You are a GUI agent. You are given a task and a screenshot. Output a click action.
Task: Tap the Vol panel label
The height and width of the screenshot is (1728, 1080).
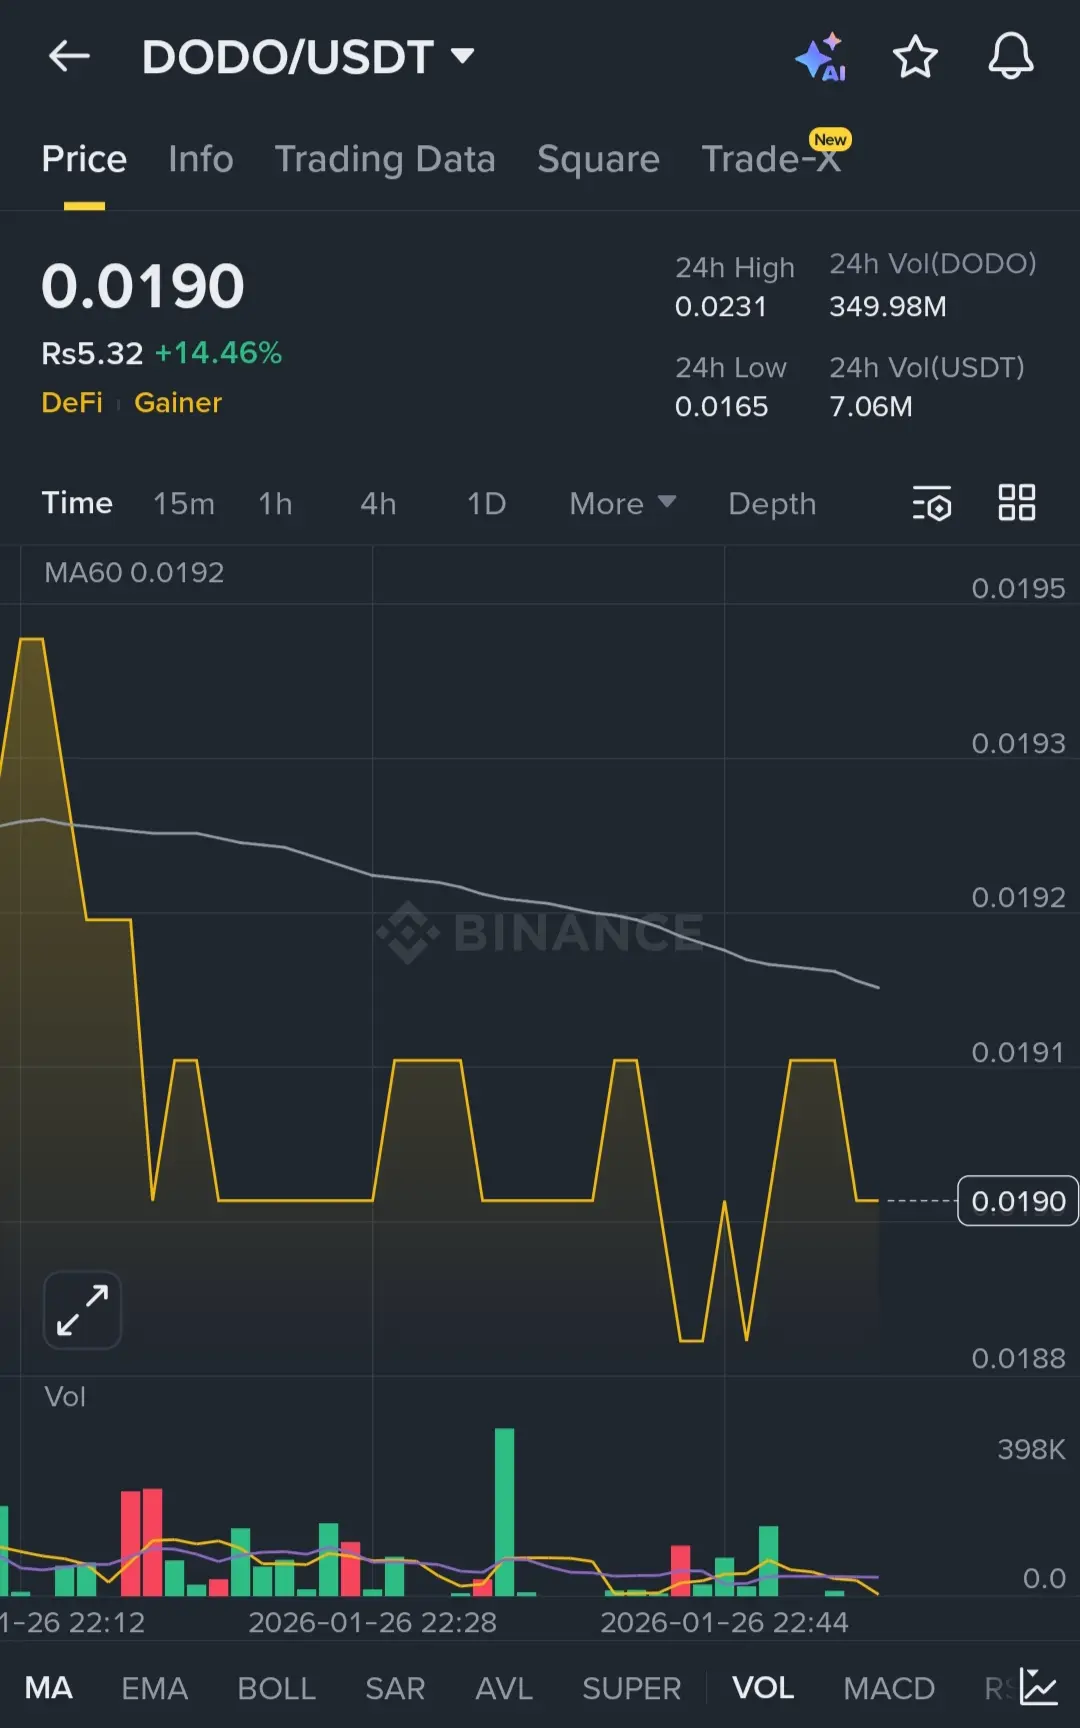65,1396
